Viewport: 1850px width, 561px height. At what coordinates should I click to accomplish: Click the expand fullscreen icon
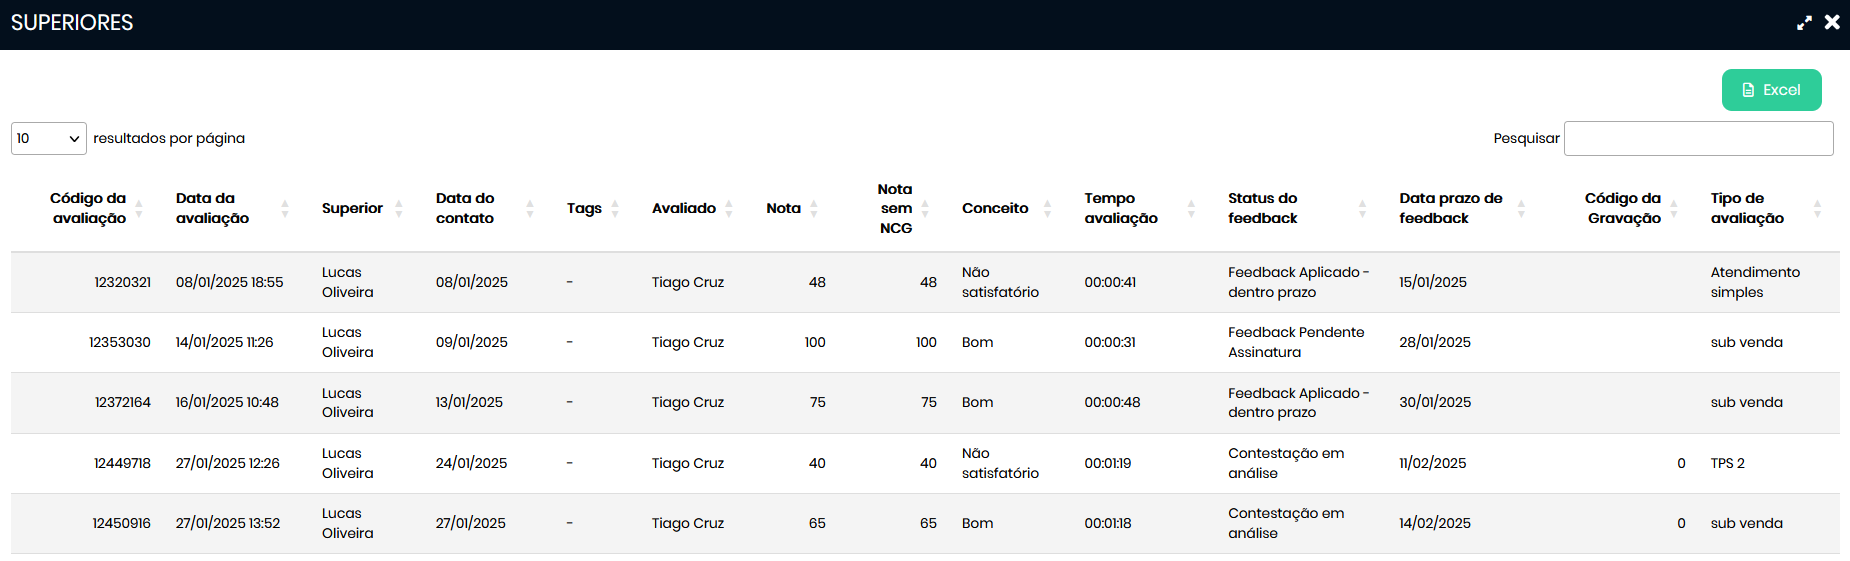[1804, 22]
